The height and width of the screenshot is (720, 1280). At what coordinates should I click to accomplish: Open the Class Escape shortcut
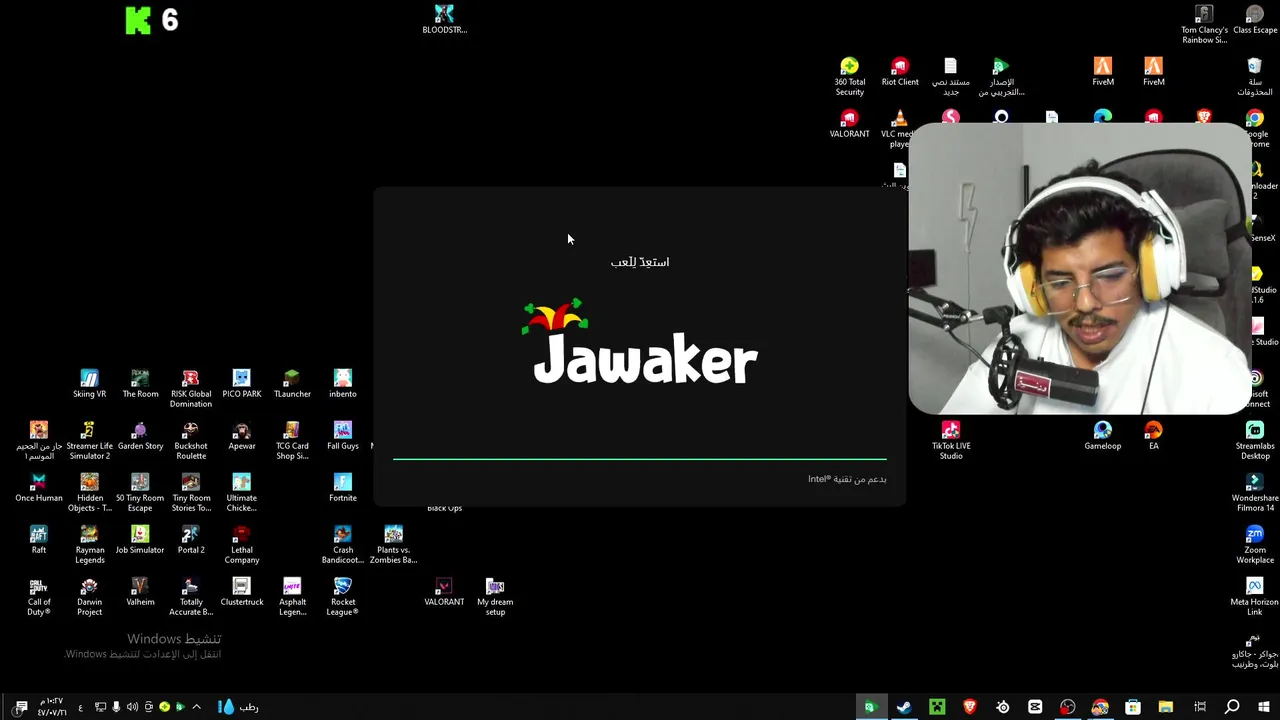(1255, 19)
